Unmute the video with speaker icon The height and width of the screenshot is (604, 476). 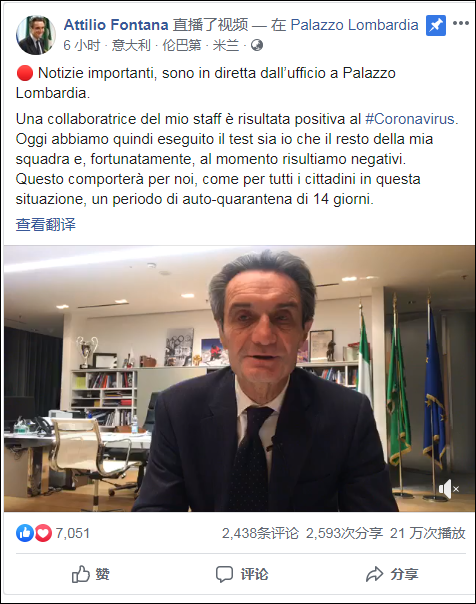tap(449, 489)
